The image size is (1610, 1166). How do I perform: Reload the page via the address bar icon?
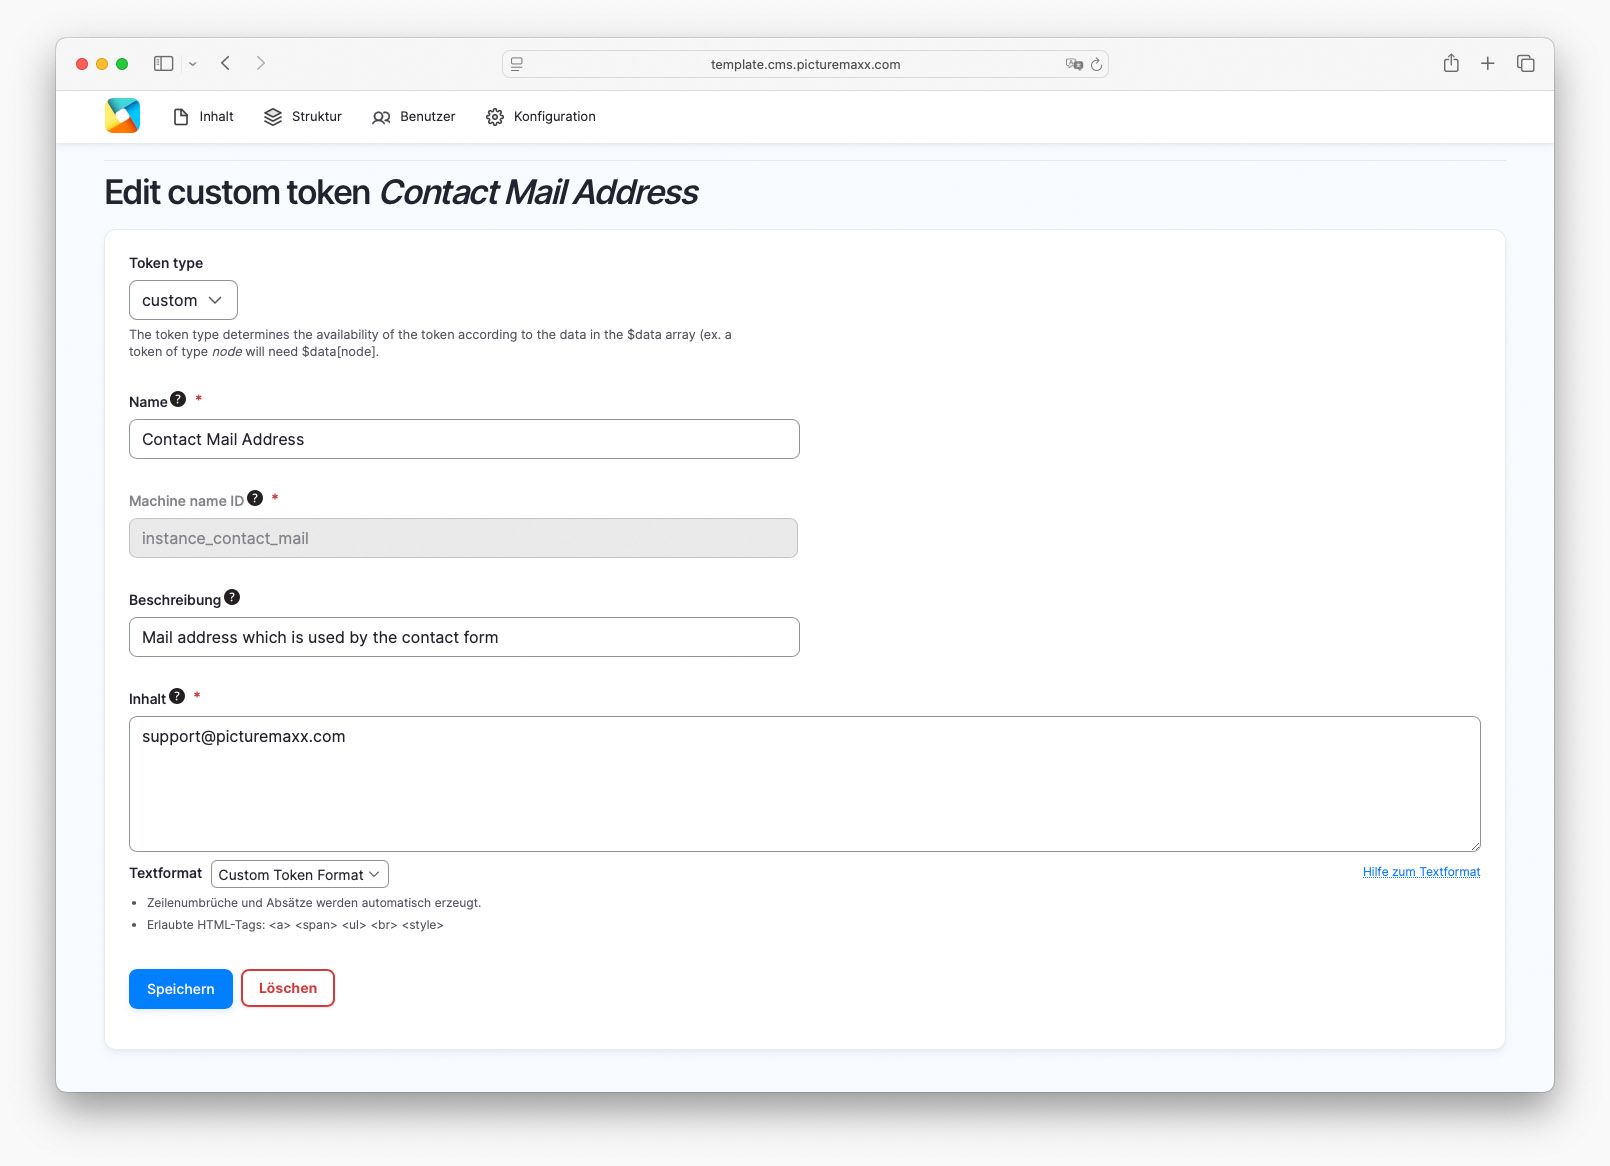click(x=1097, y=64)
